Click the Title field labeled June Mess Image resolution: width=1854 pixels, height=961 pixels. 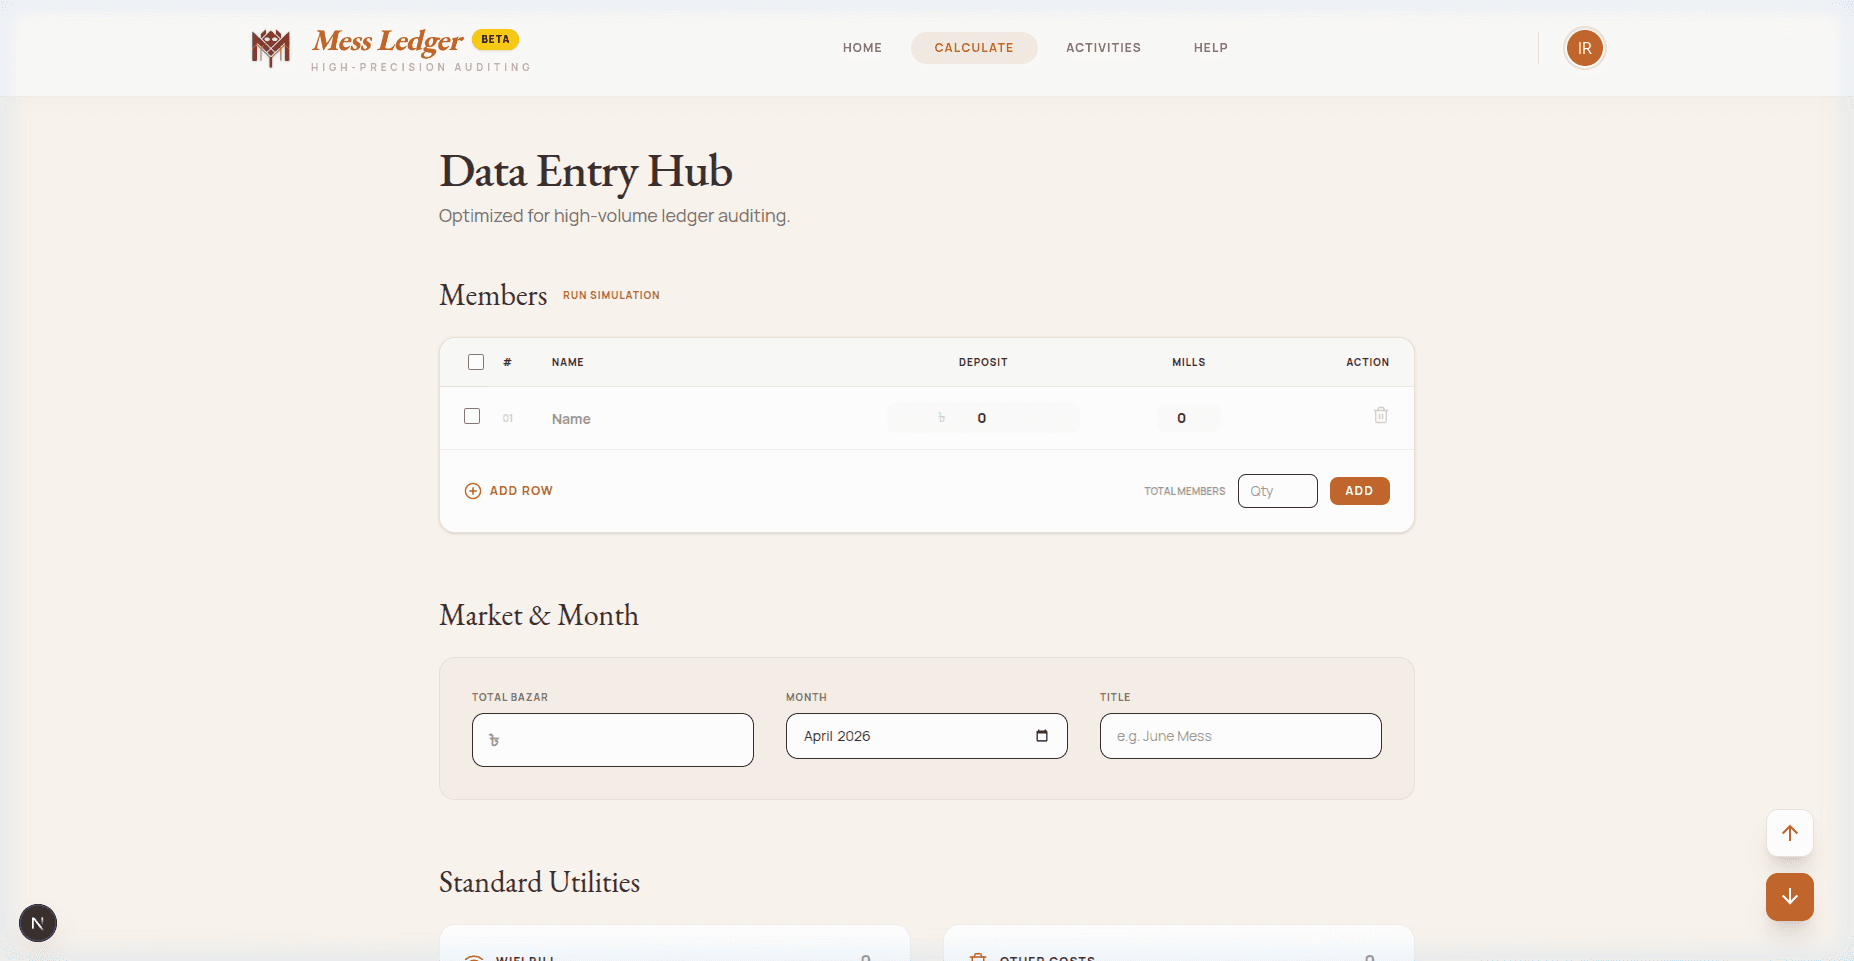tap(1240, 736)
